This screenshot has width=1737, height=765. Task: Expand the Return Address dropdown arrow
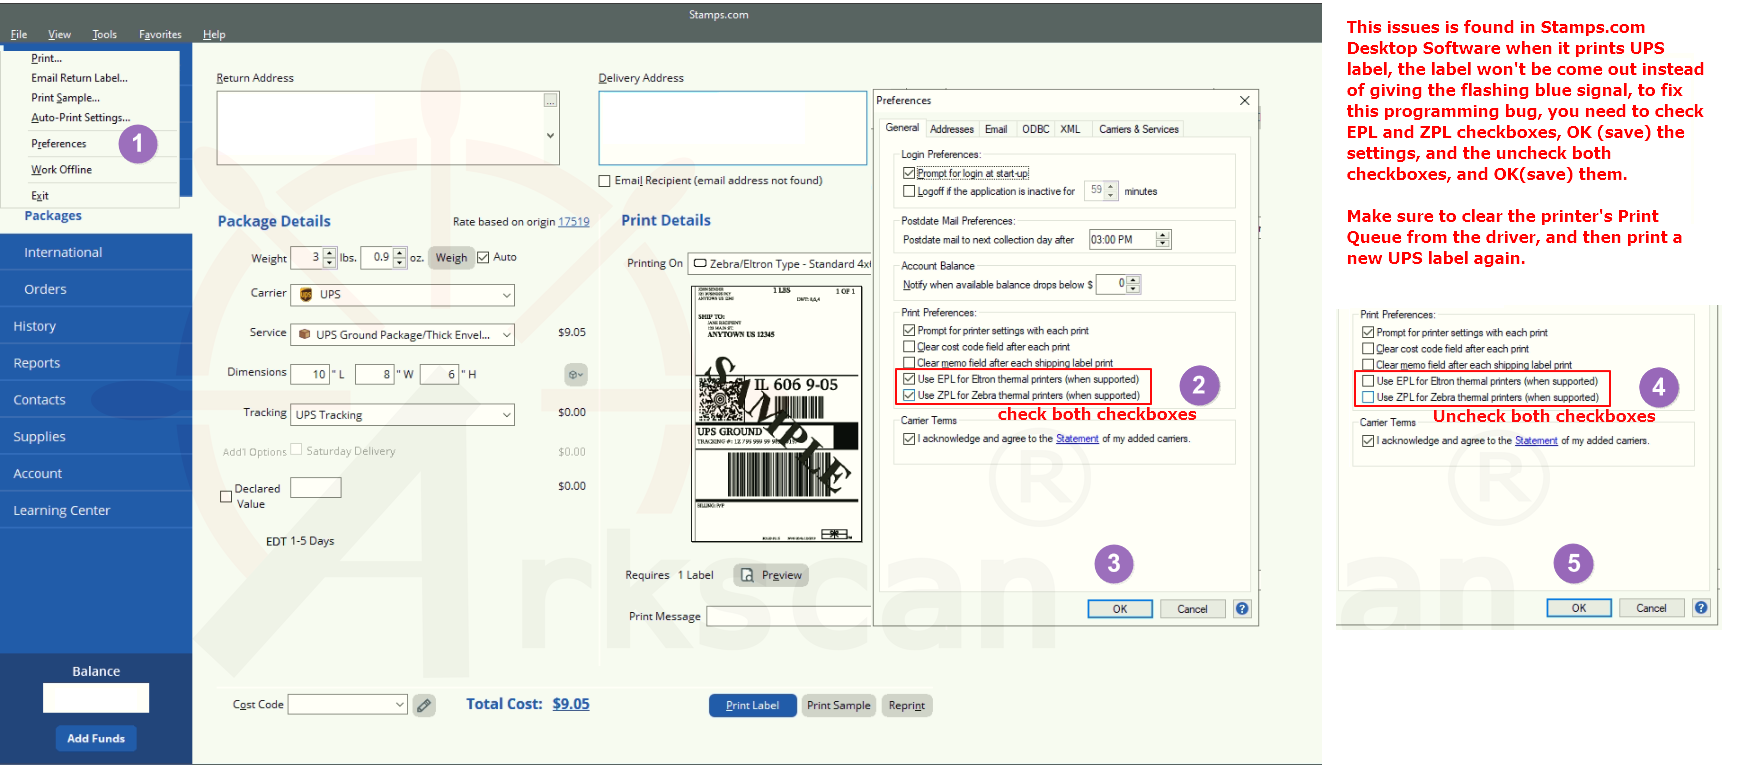(x=550, y=135)
